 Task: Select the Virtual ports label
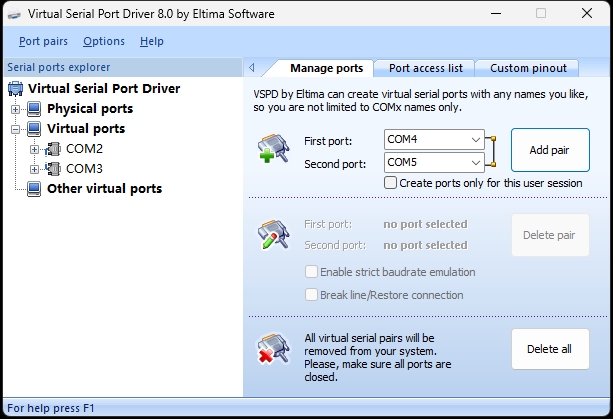(x=86, y=129)
